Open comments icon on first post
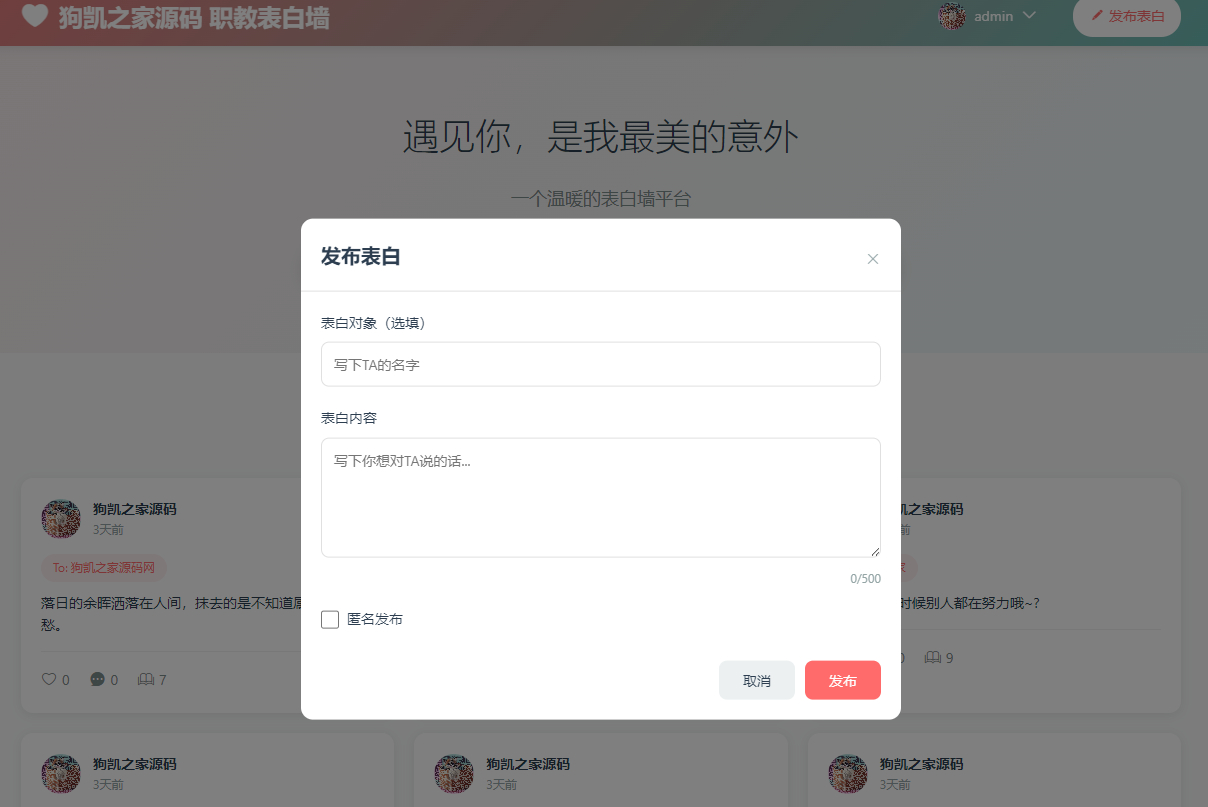This screenshot has height=807, width=1208. pos(98,680)
